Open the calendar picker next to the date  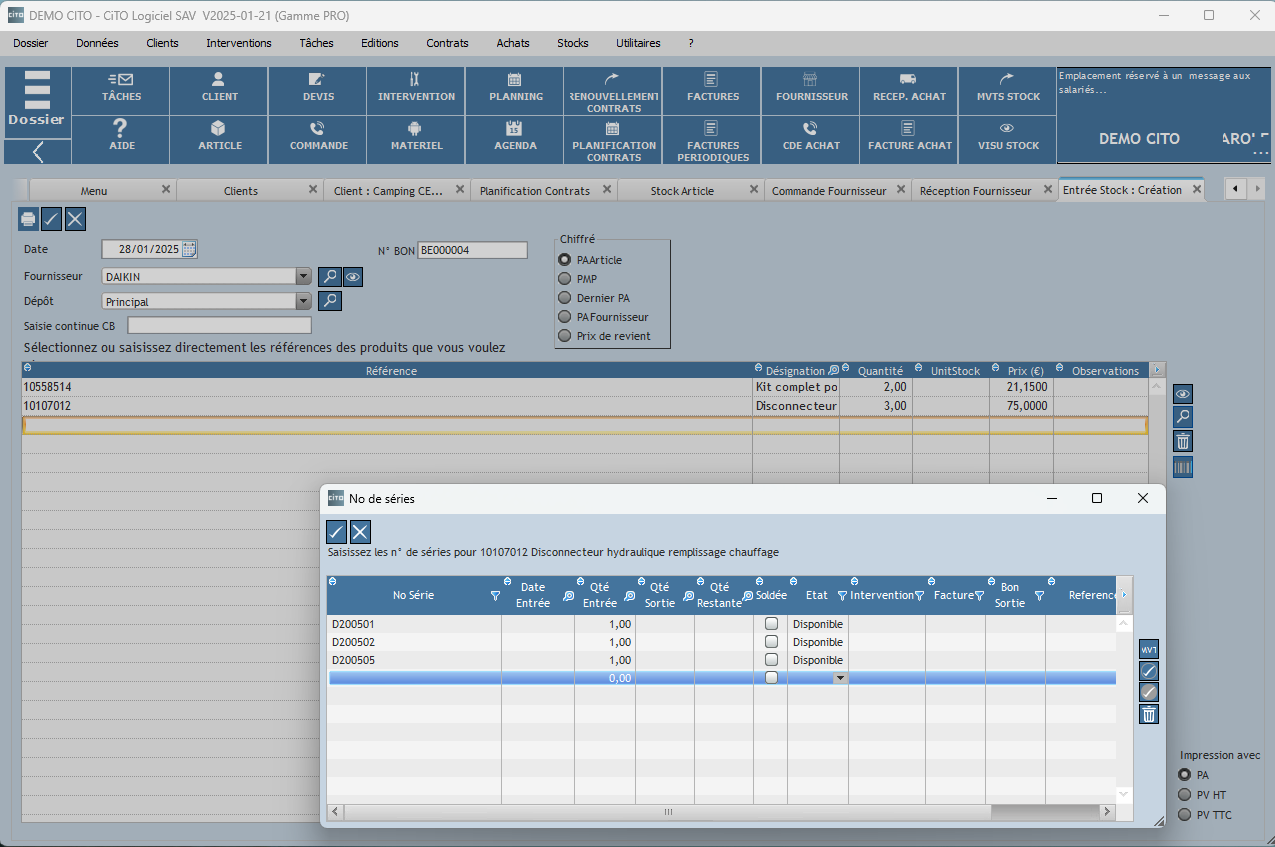(189, 250)
